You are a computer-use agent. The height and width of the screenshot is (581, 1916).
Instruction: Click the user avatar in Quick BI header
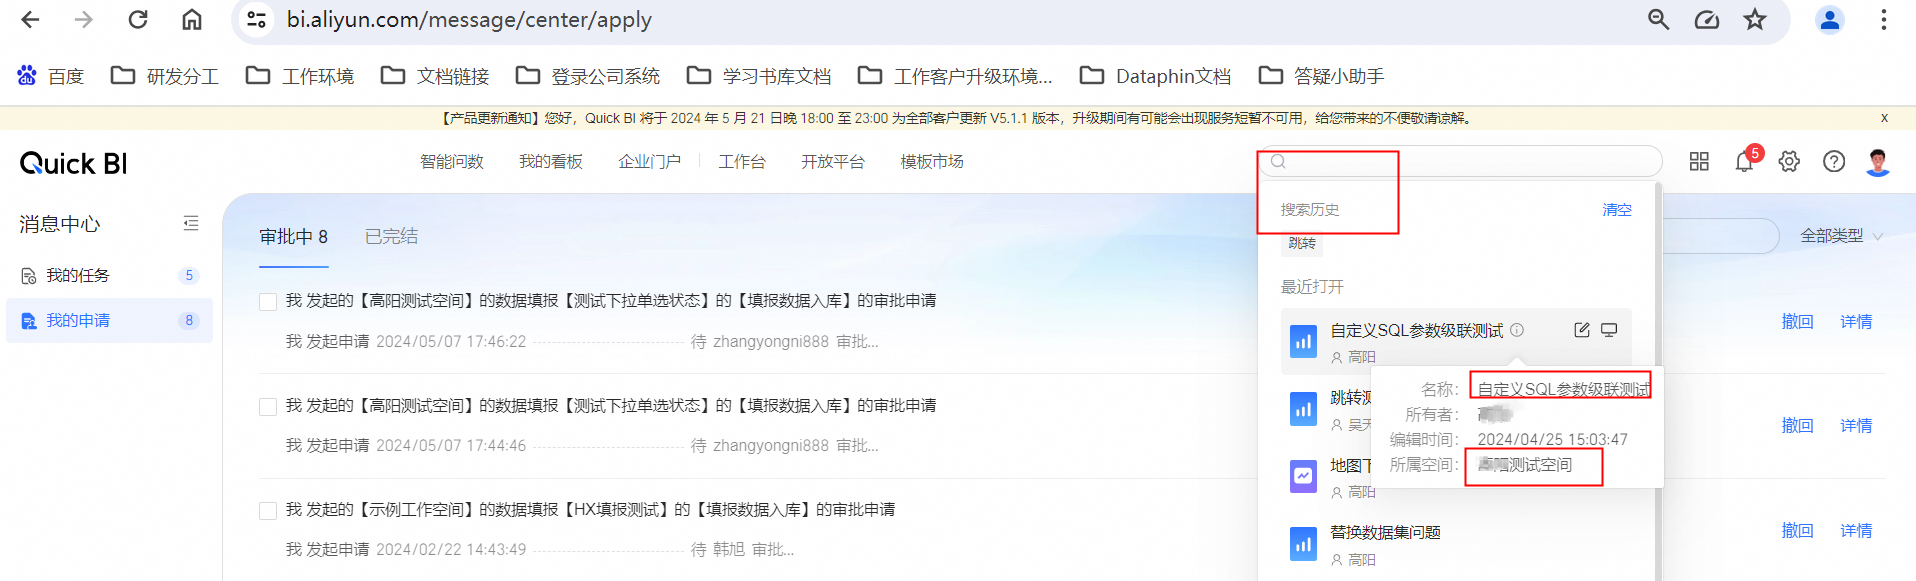point(1877,162)
